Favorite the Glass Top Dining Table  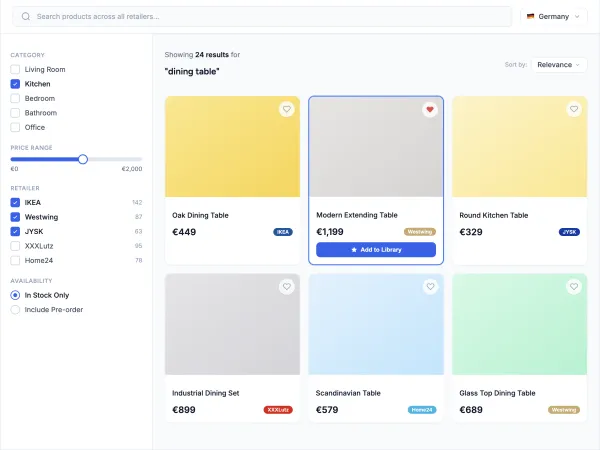(574, 287)
